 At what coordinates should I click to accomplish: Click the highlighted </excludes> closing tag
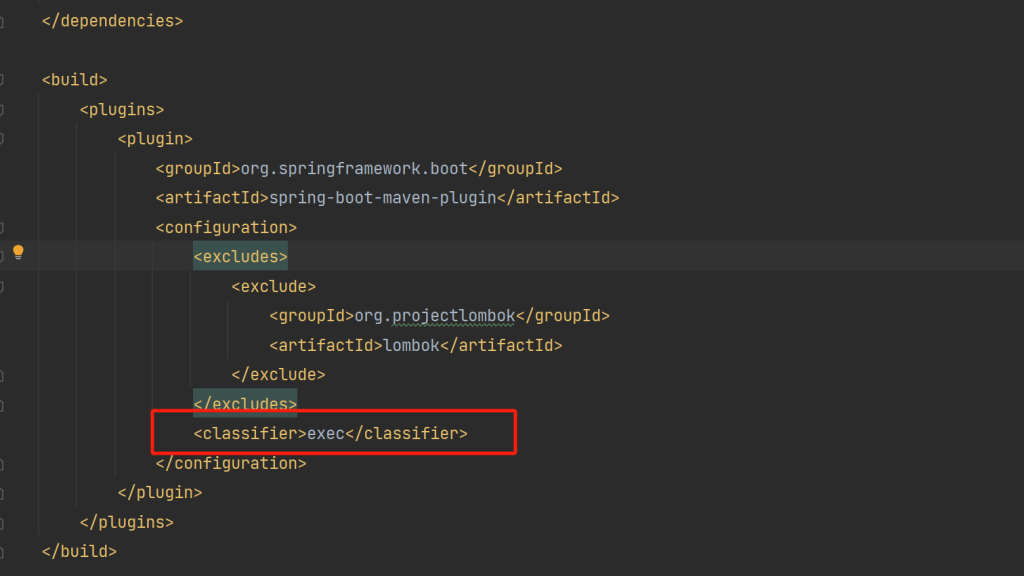tap(245, 404)
